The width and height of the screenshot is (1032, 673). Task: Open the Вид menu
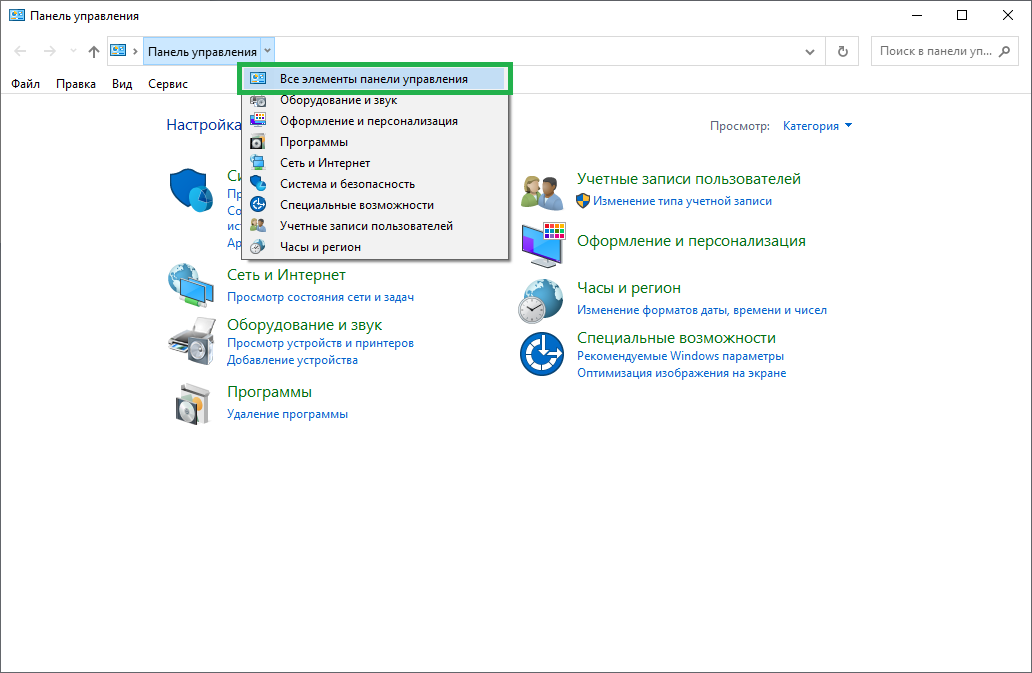[122, 84]
